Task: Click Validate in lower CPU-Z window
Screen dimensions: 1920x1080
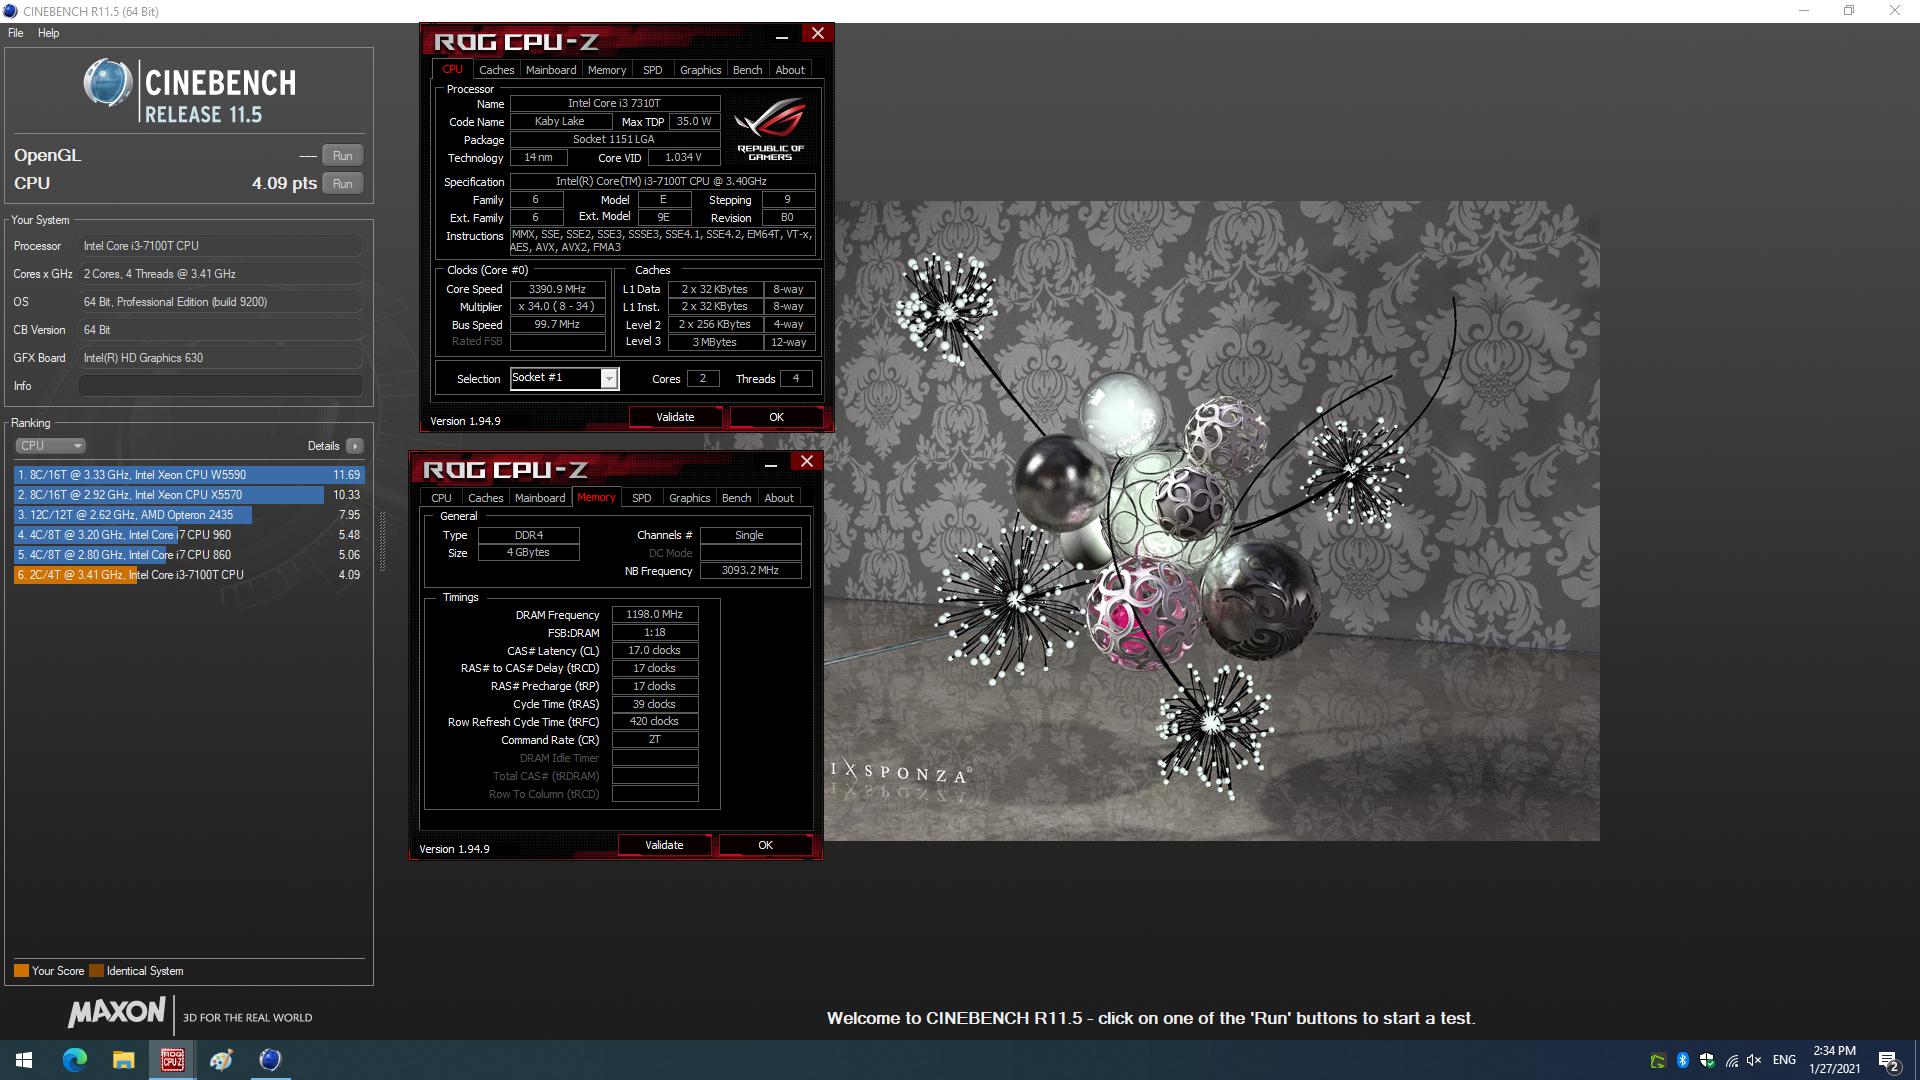Action: tap(664, 845)
